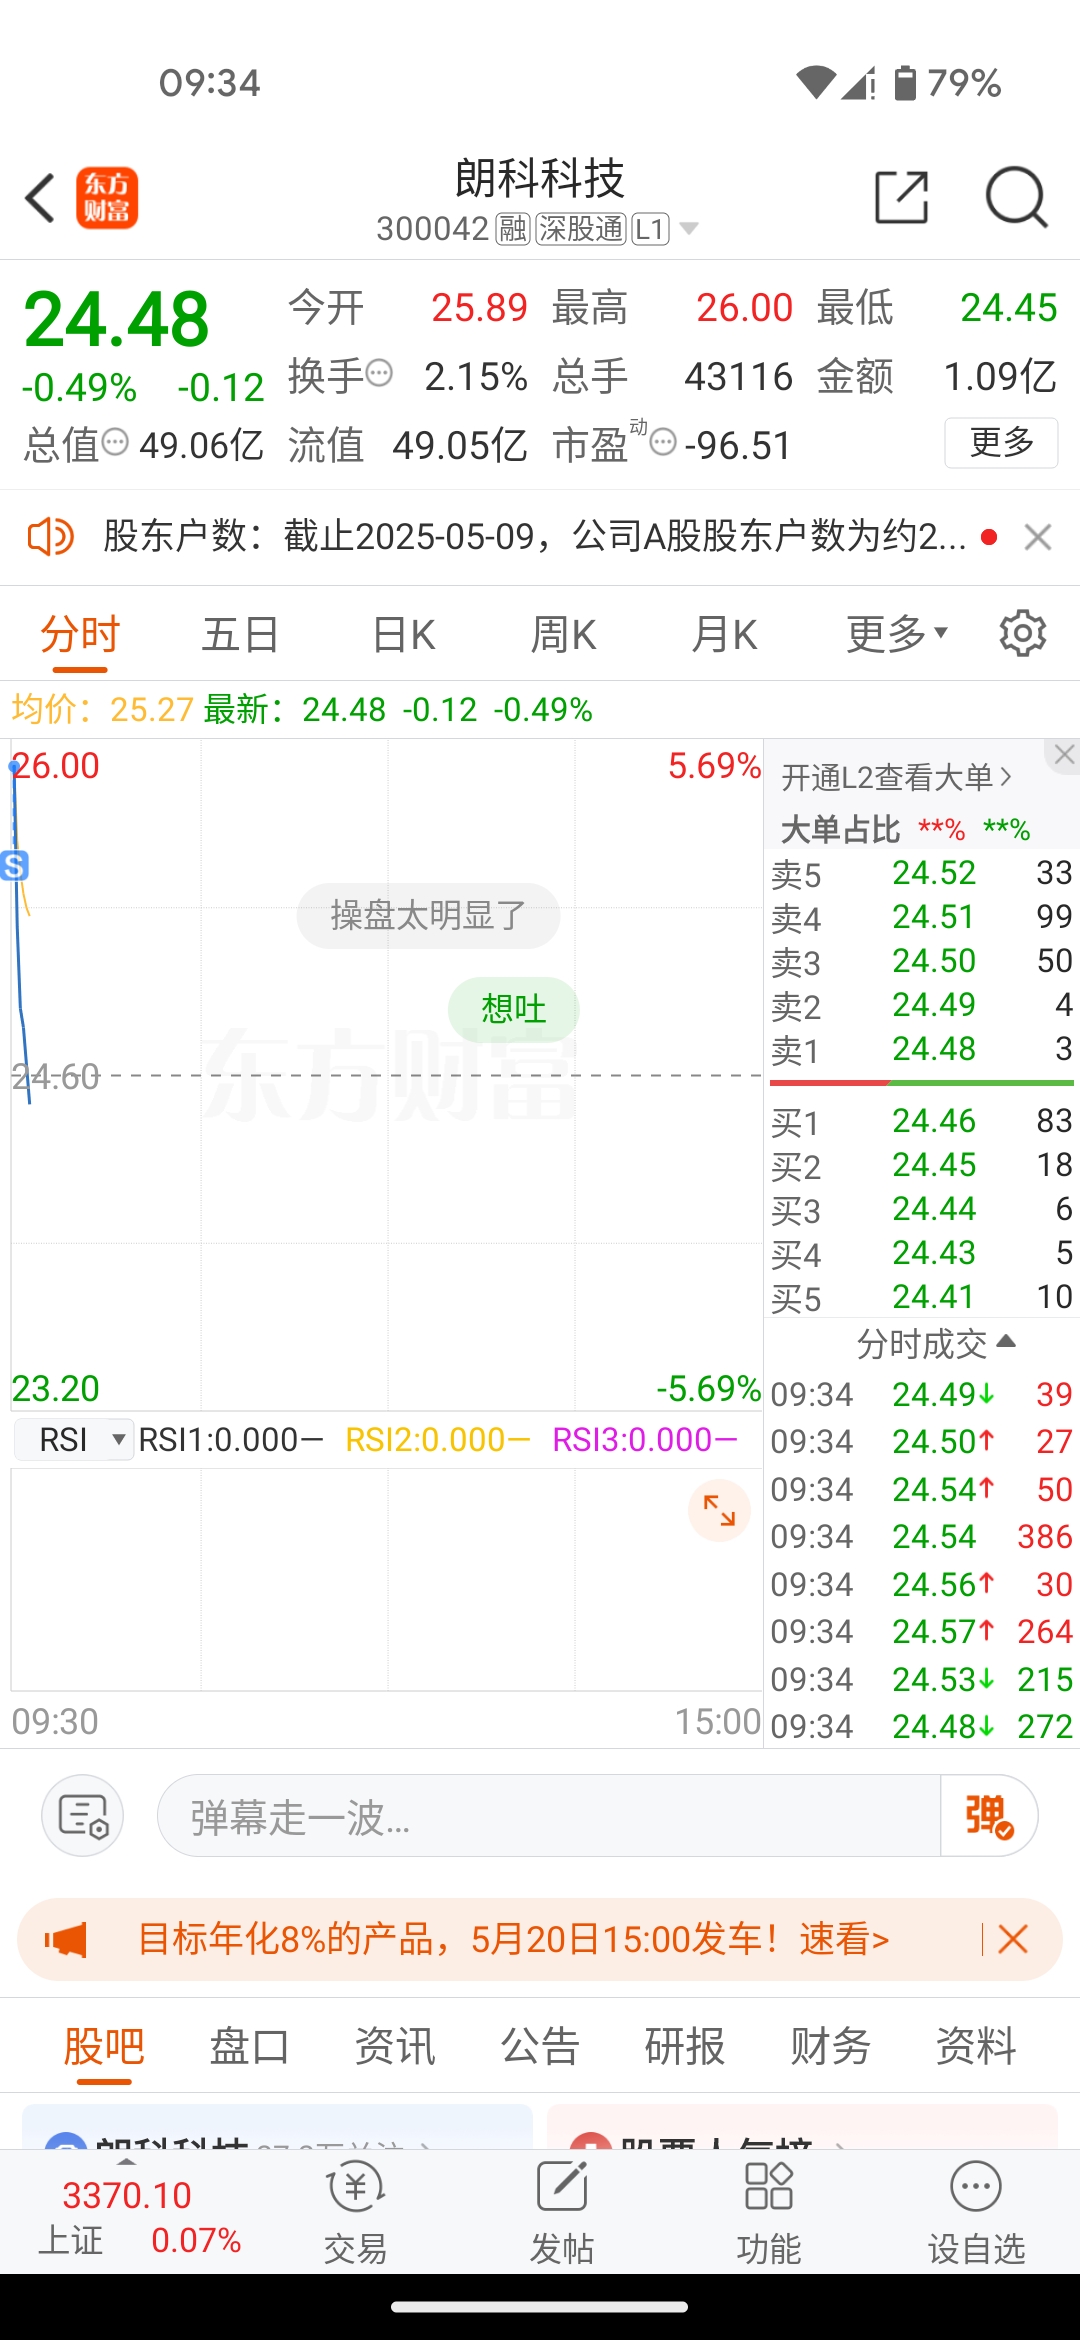The height and width of the screenshot is (2340, 1080).
Task: Expand stock title dropdown triangle
Action: coord(688,229)
